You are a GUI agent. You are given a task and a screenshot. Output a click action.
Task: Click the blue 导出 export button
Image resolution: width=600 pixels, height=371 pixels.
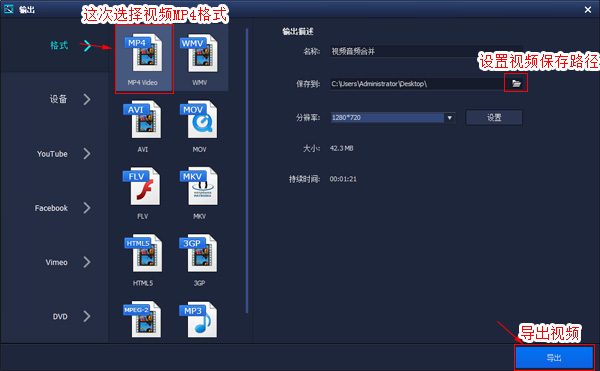tap(554, 358)
